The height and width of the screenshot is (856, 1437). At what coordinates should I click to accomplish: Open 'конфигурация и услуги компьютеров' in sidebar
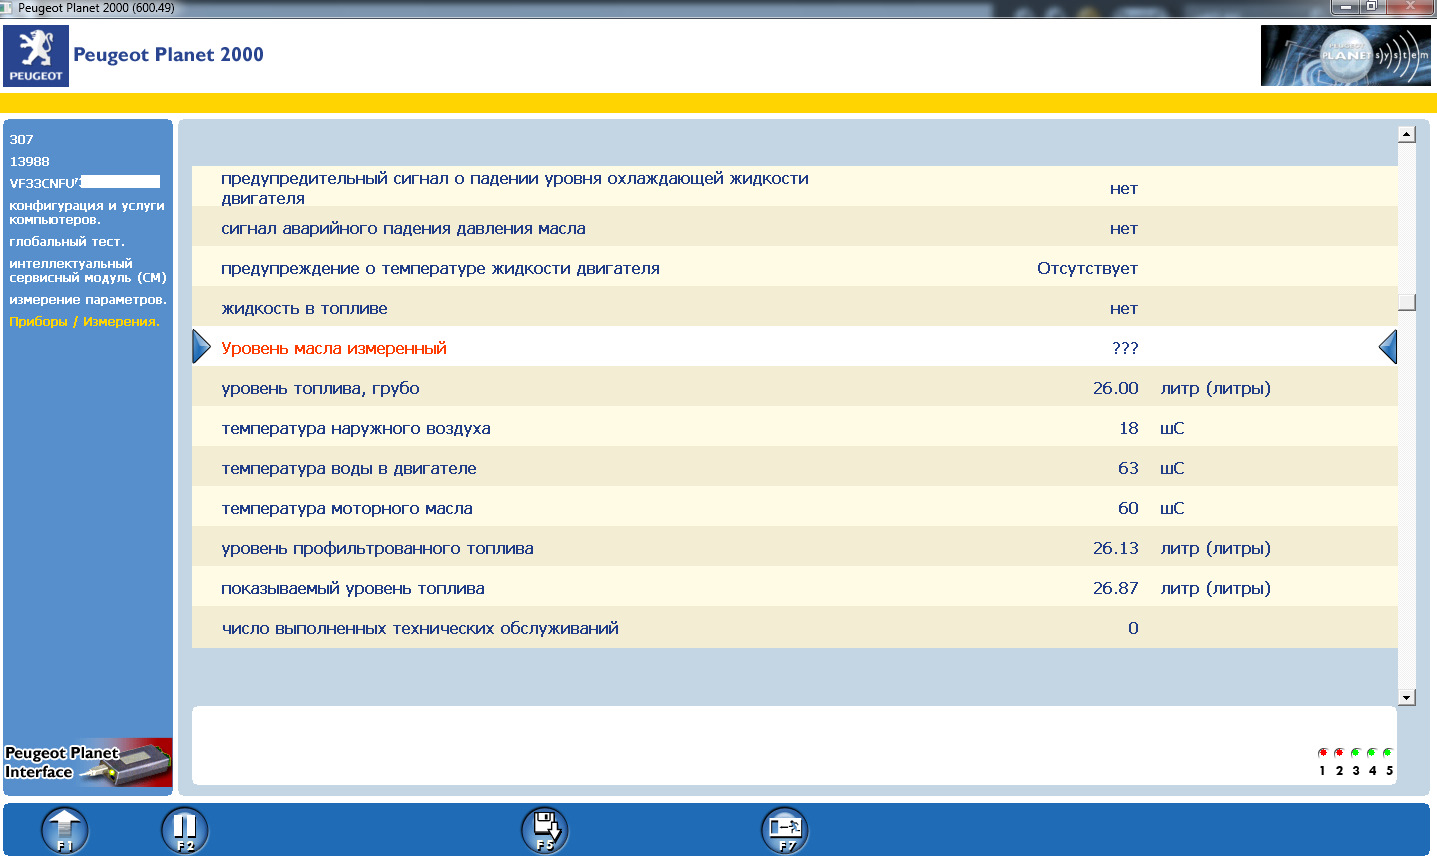pos(87,212)
